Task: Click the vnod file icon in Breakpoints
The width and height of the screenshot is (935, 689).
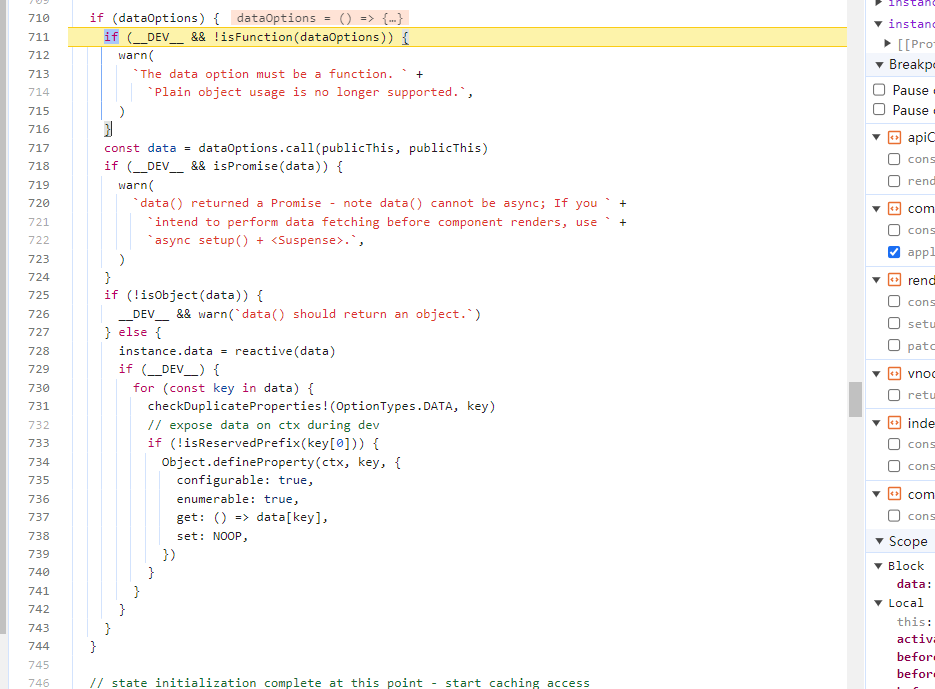Action: 894,374
